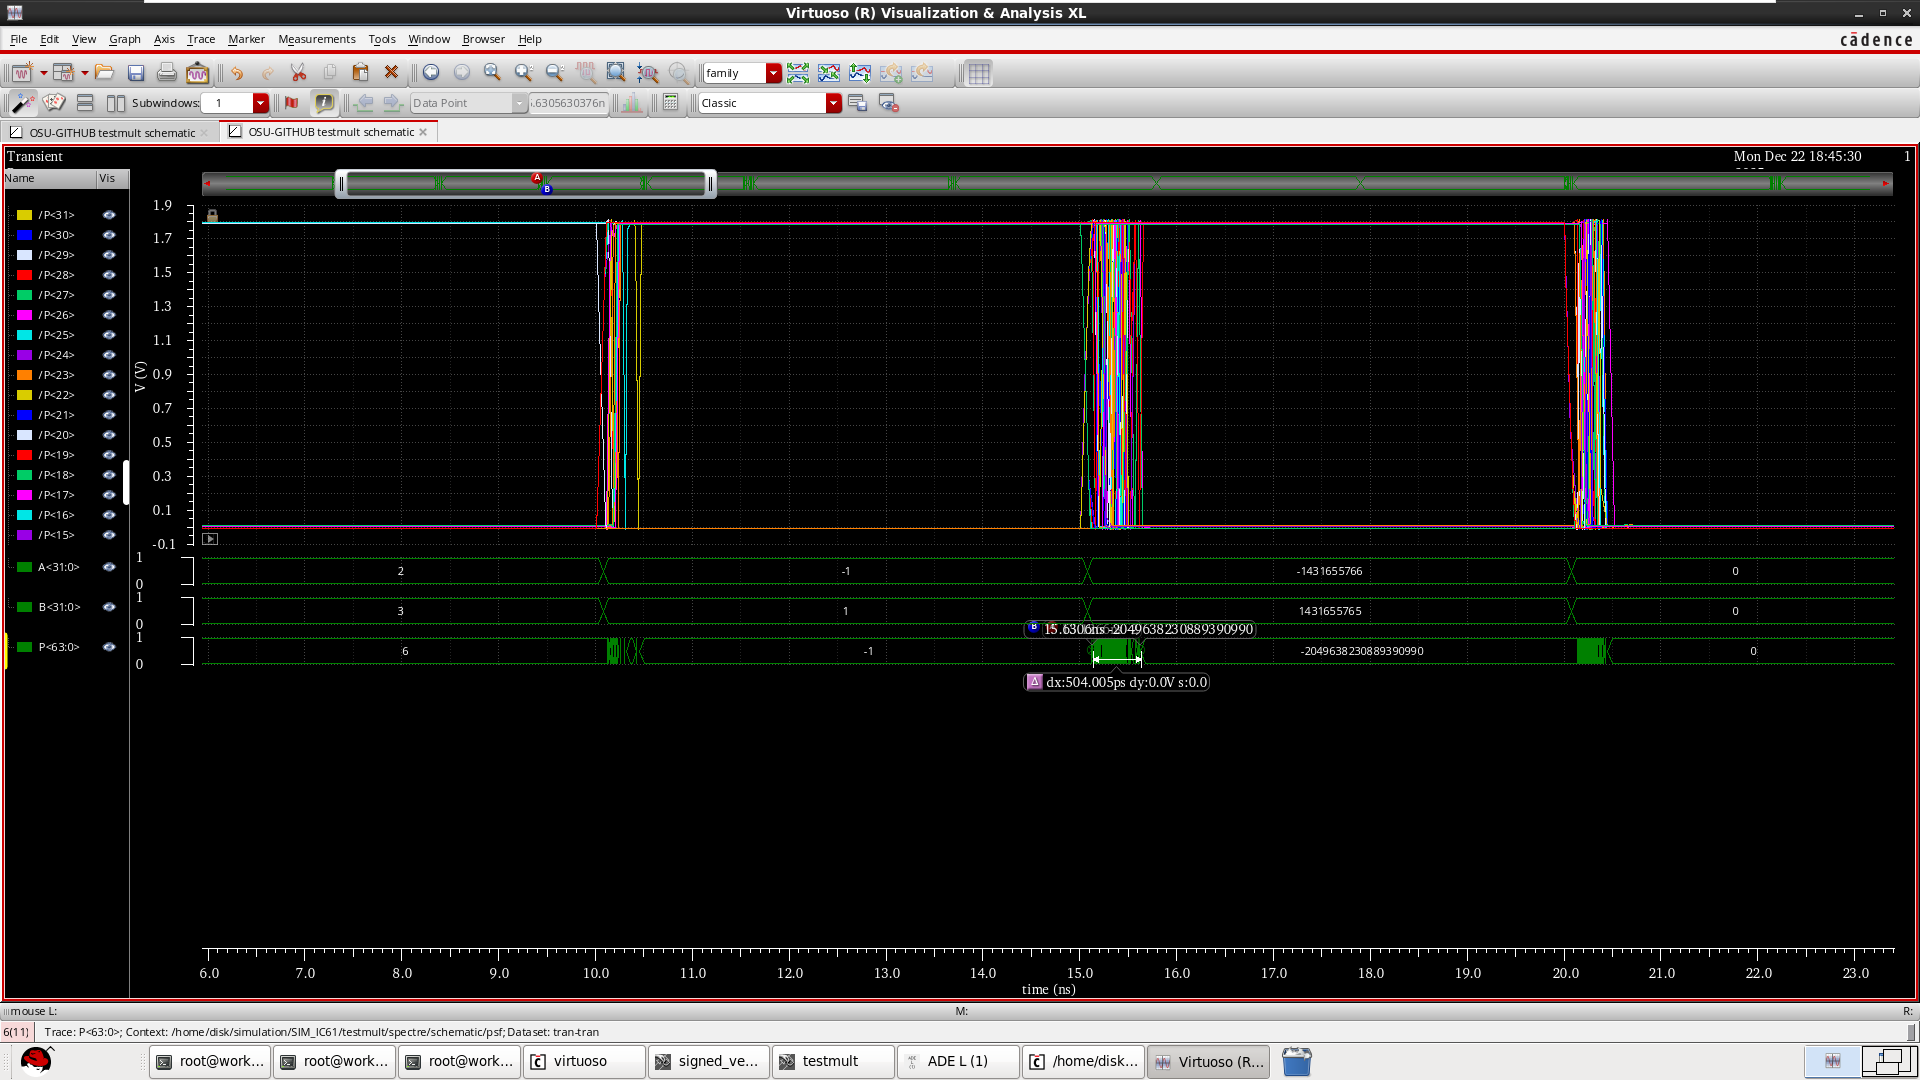Switch to the first OSU-GITHUB testmult schematic tab

point(110,131)
